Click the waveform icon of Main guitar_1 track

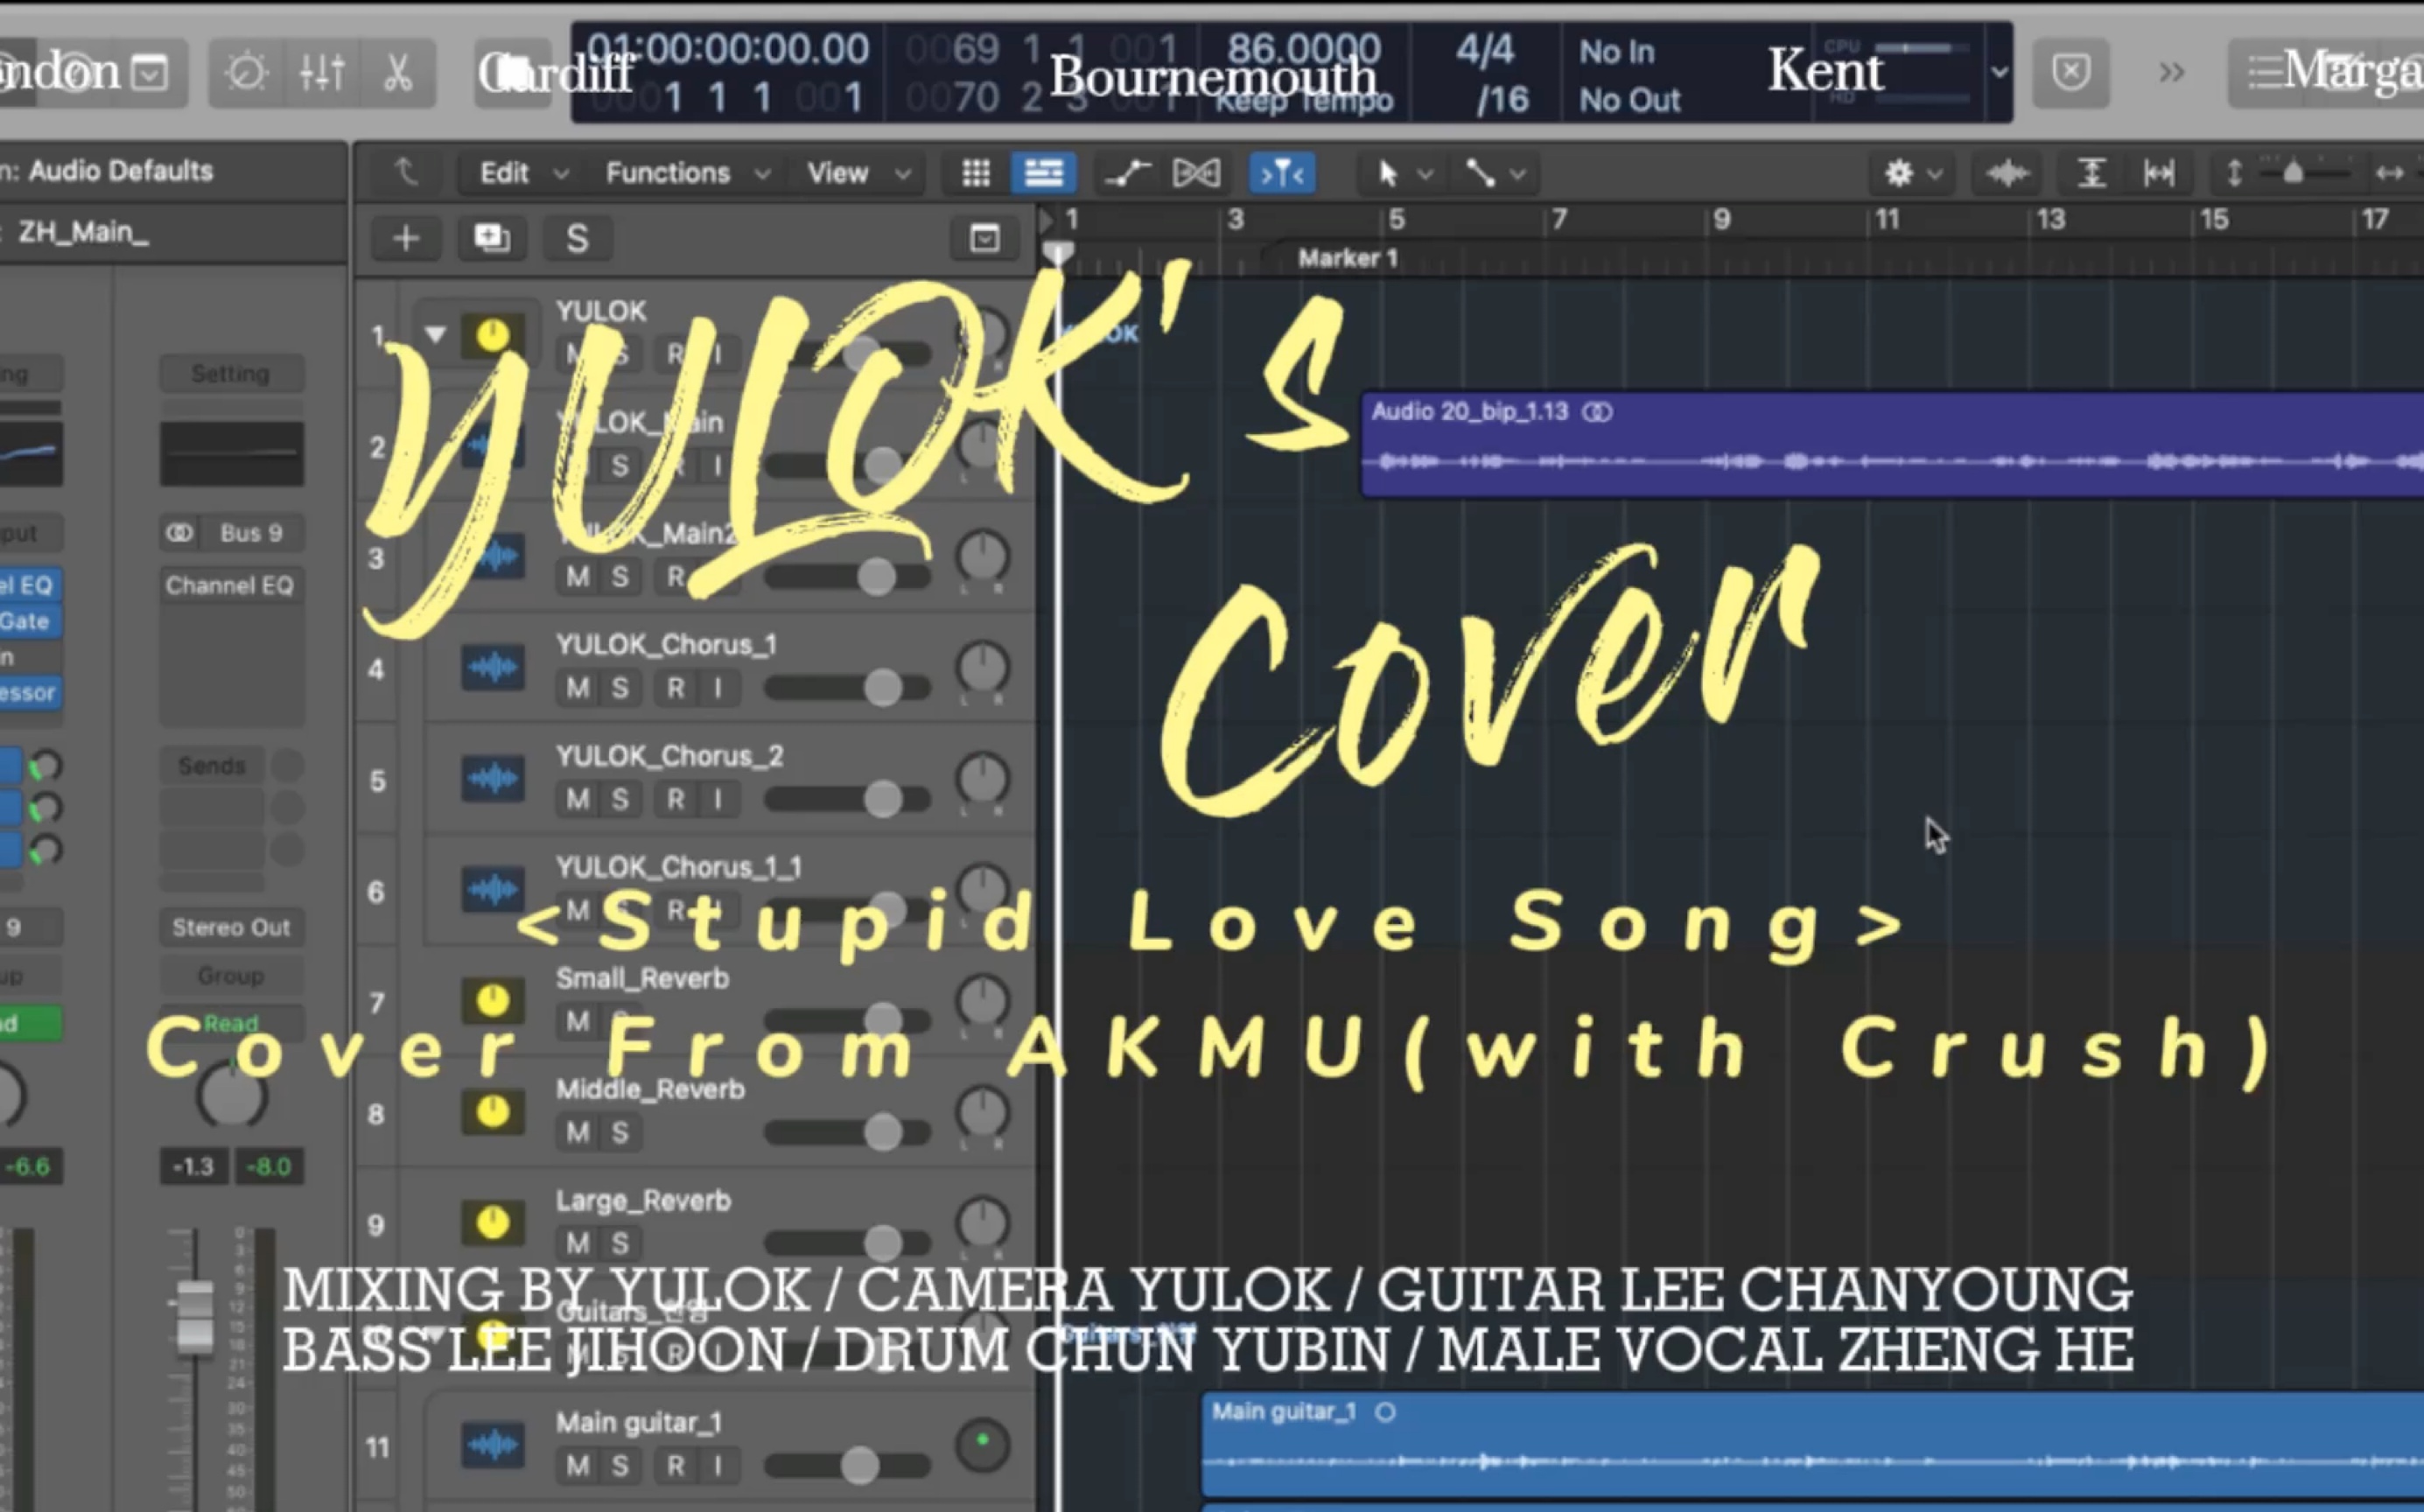tap(492, 1445)
